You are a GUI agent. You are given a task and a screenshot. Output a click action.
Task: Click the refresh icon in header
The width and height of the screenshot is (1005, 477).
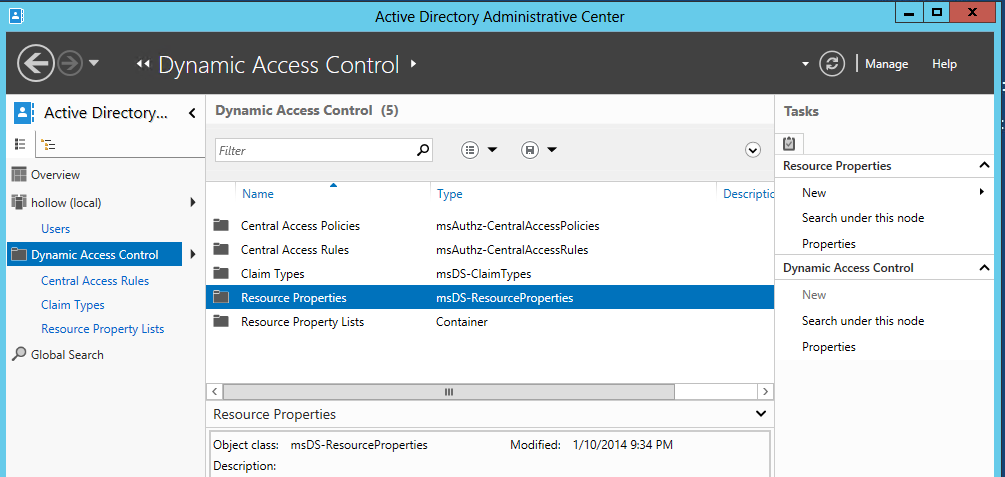point(832,64)
